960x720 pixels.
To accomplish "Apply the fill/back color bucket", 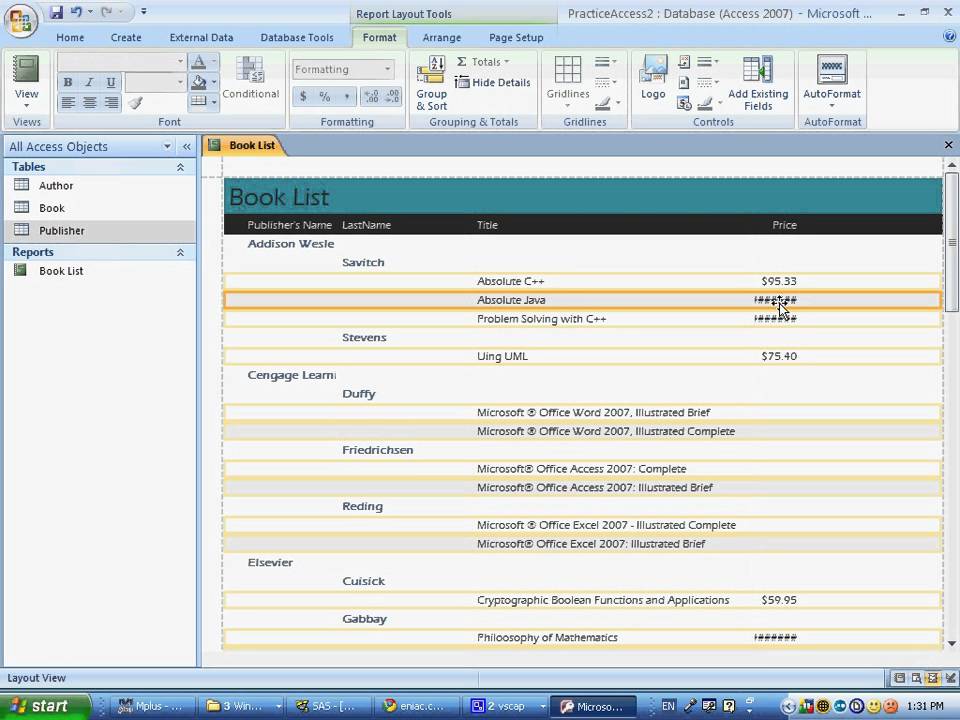I will [198, 82].
